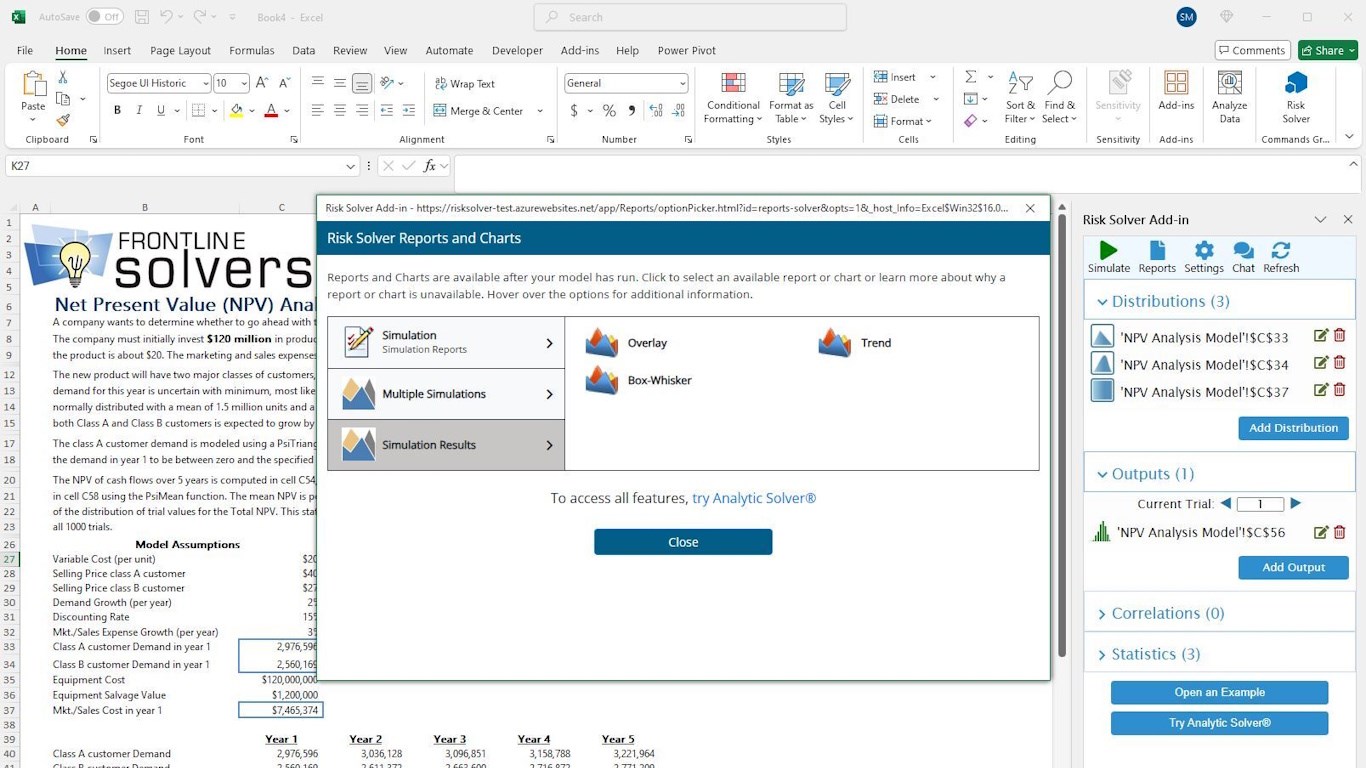Edit the $C$37 distribution

point(1321,390)
